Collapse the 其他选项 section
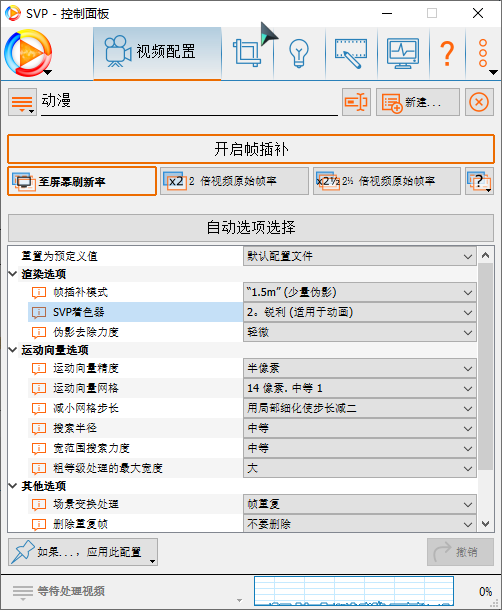Image resolution: width=502 pixels, height=610 pixels. click(13, 486)
